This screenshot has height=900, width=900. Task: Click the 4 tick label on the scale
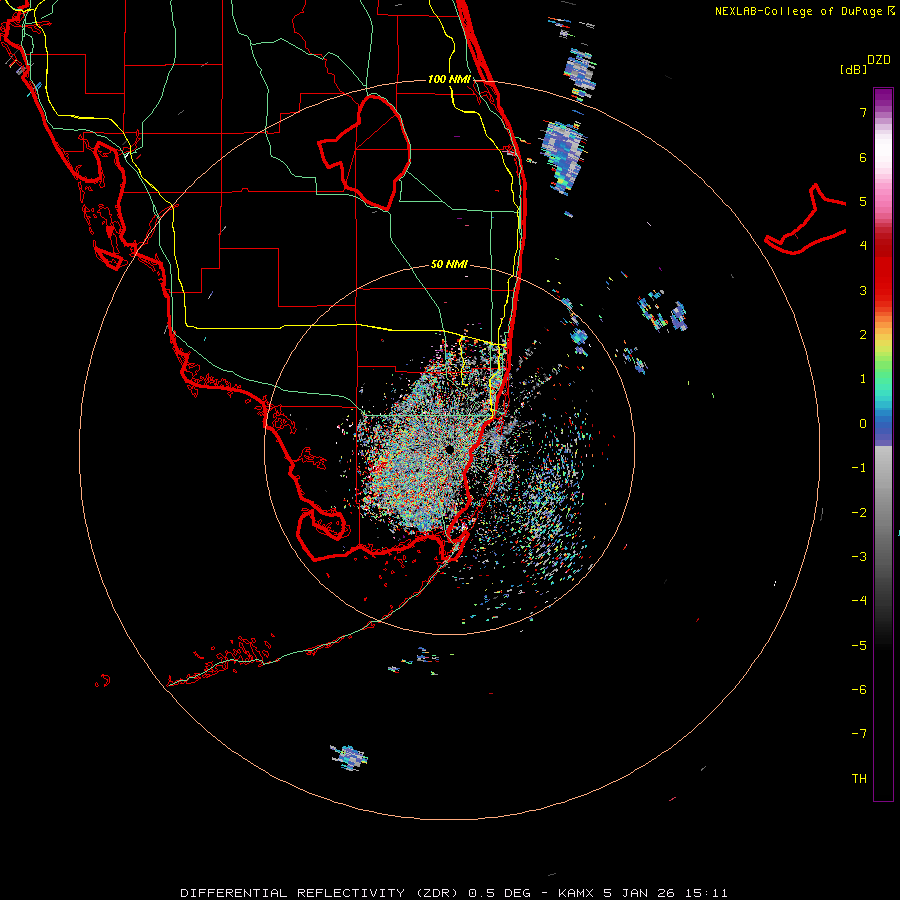tap(863, 246)
